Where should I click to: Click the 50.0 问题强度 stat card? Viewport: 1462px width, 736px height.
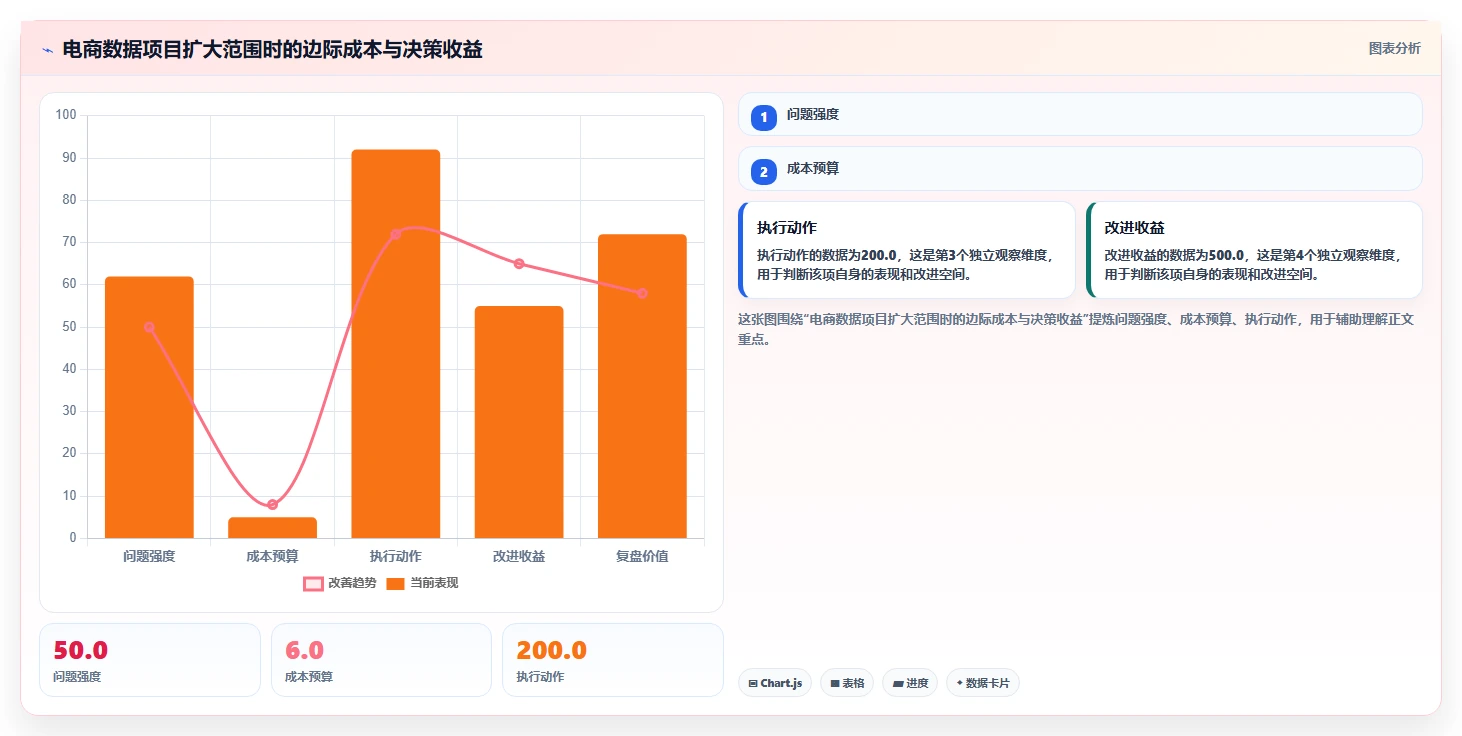149,660
